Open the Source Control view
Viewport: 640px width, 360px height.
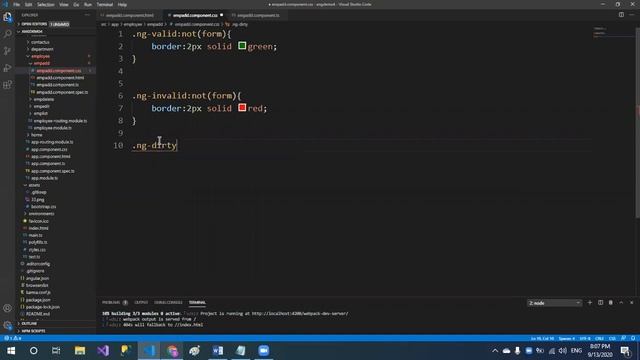tap(7, 51)
